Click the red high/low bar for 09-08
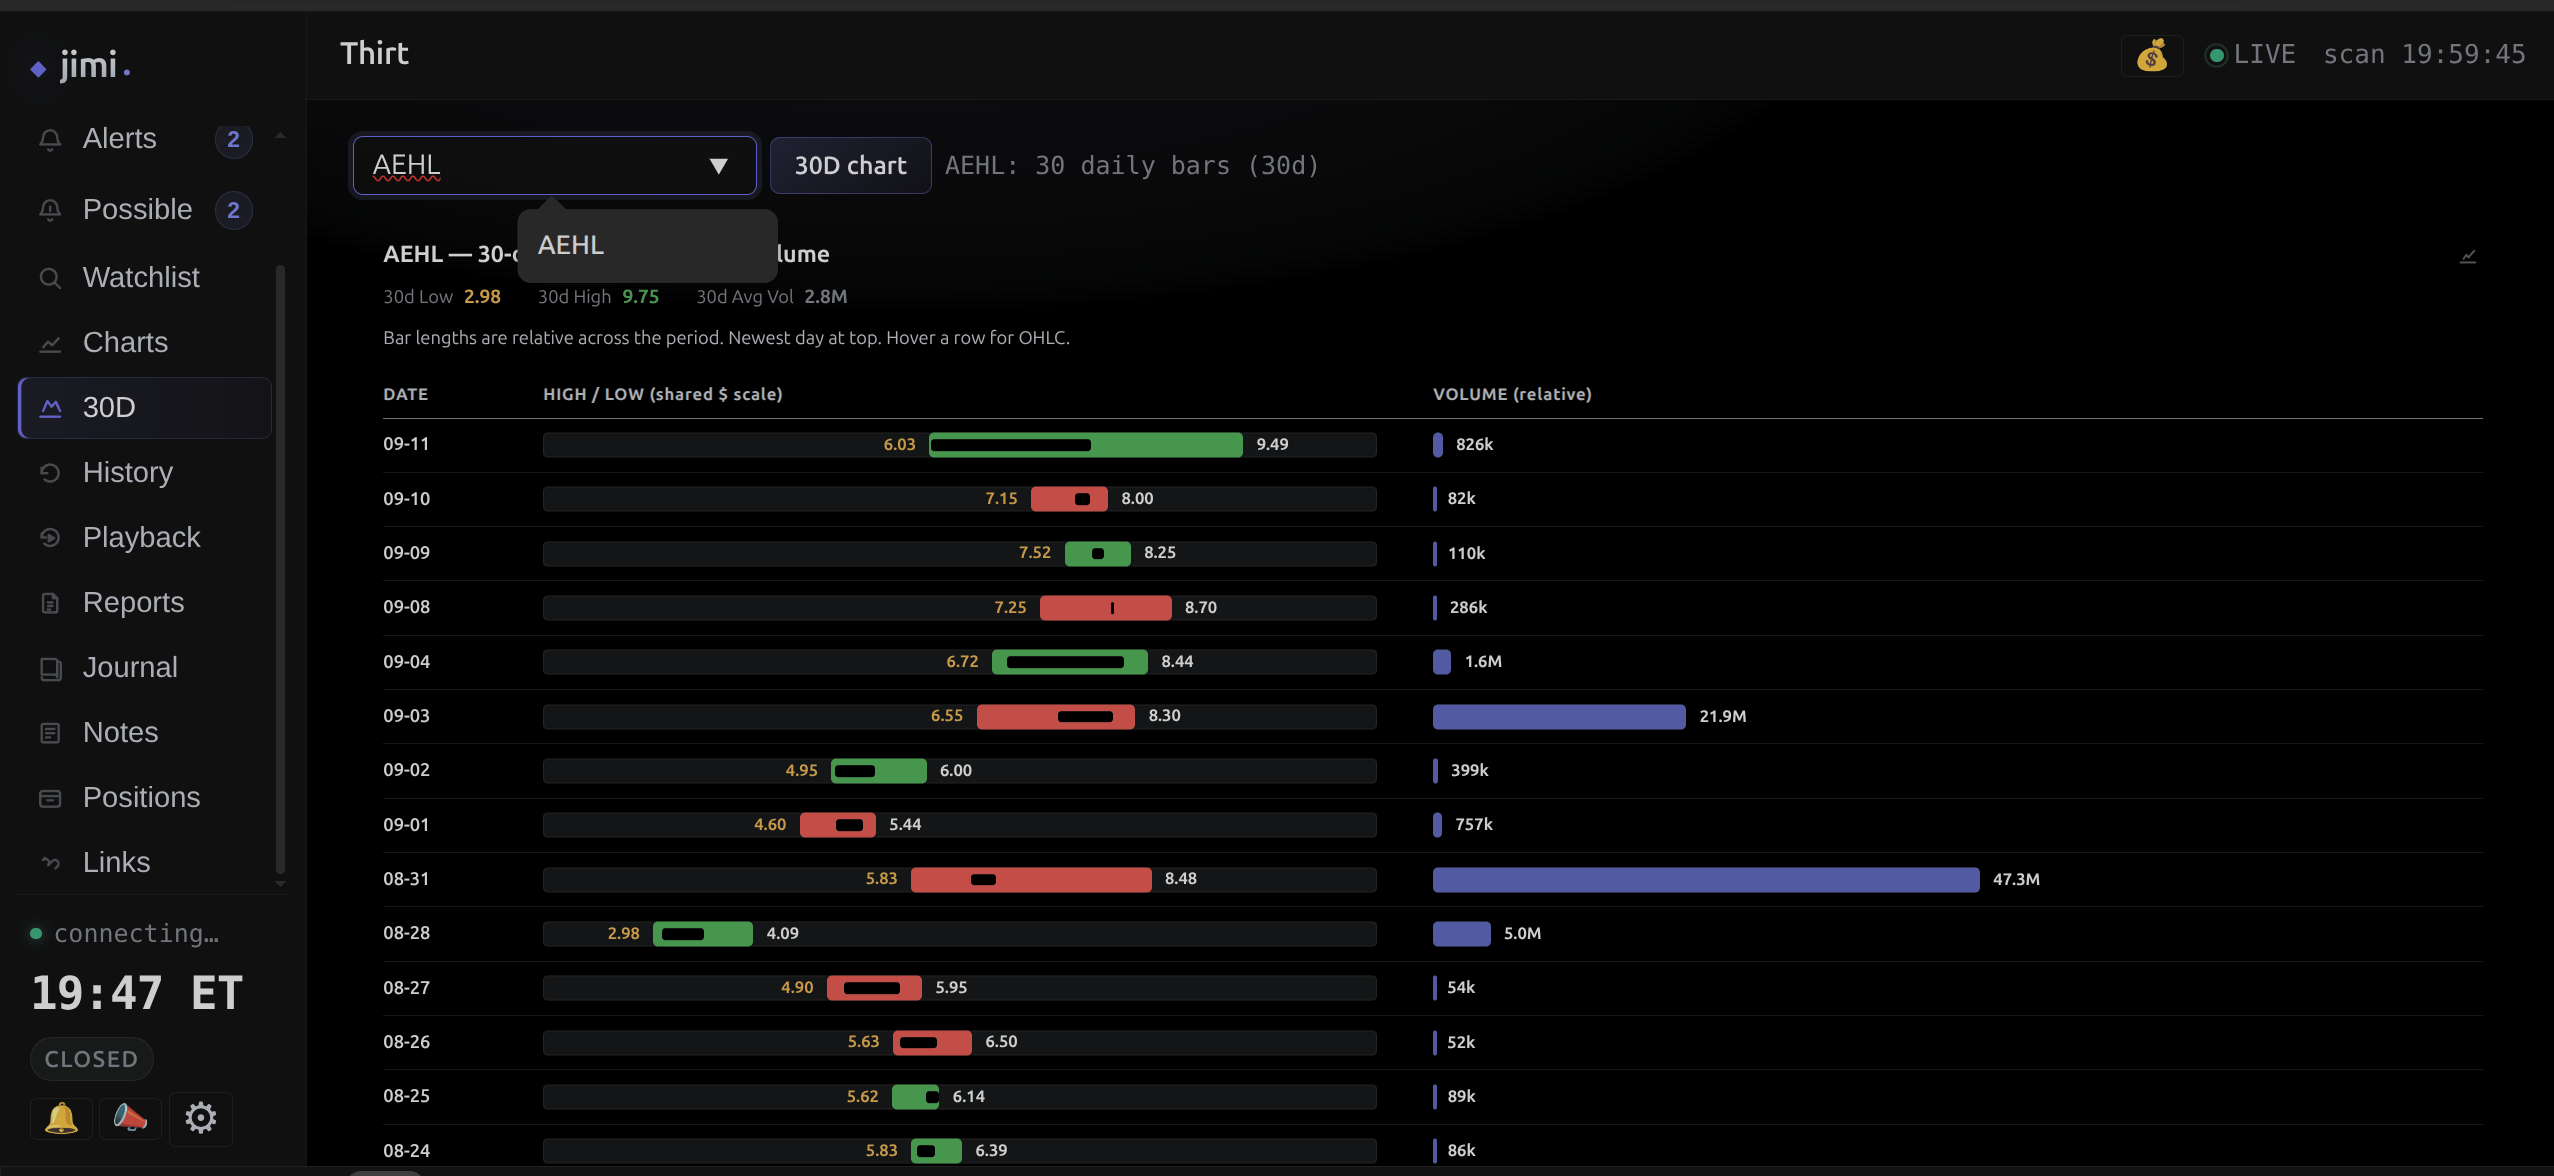2554x1176 pixels. (1105, 608)
